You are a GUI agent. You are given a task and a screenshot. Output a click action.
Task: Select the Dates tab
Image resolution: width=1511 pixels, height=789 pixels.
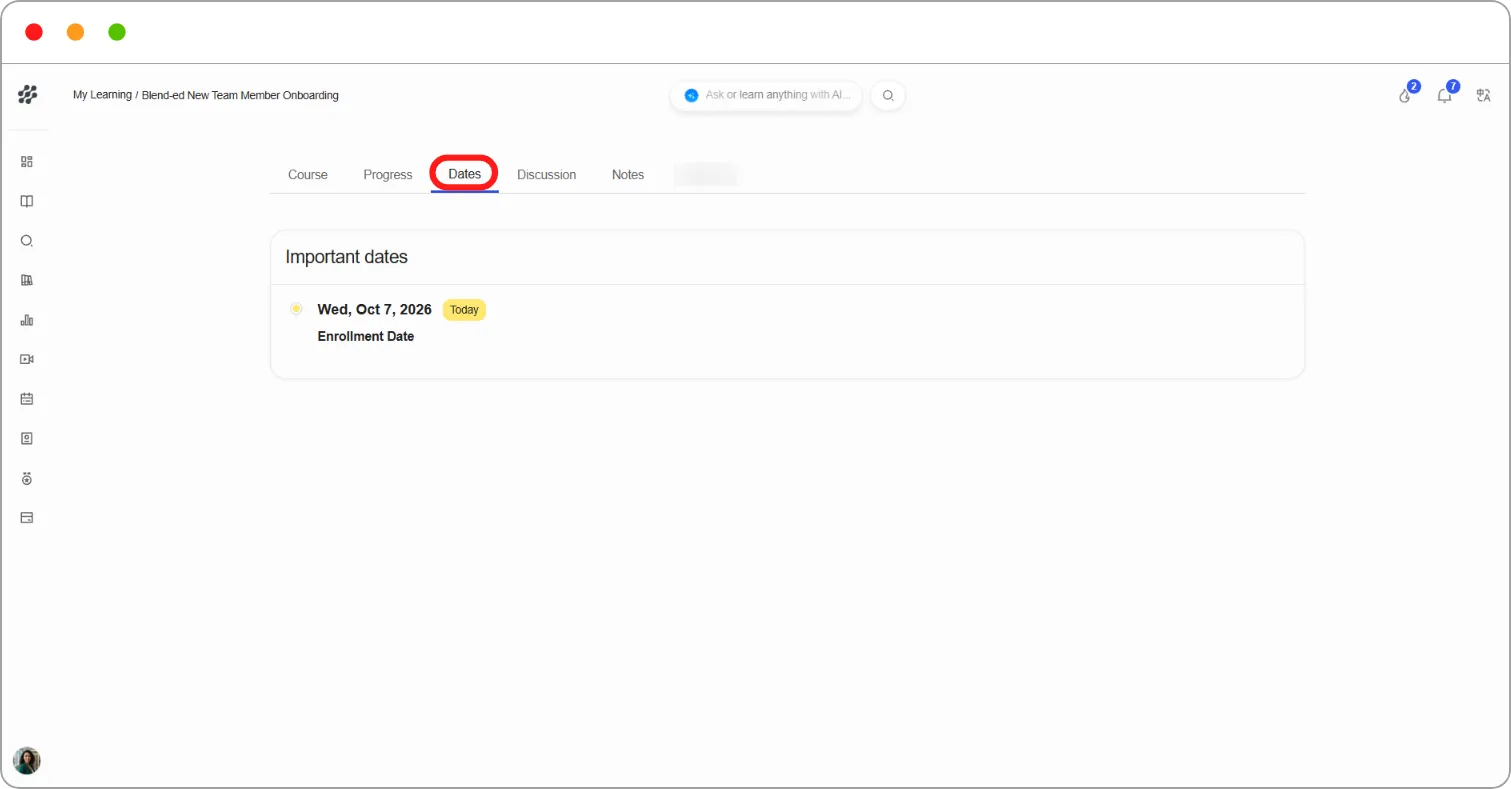click(465, 174)
